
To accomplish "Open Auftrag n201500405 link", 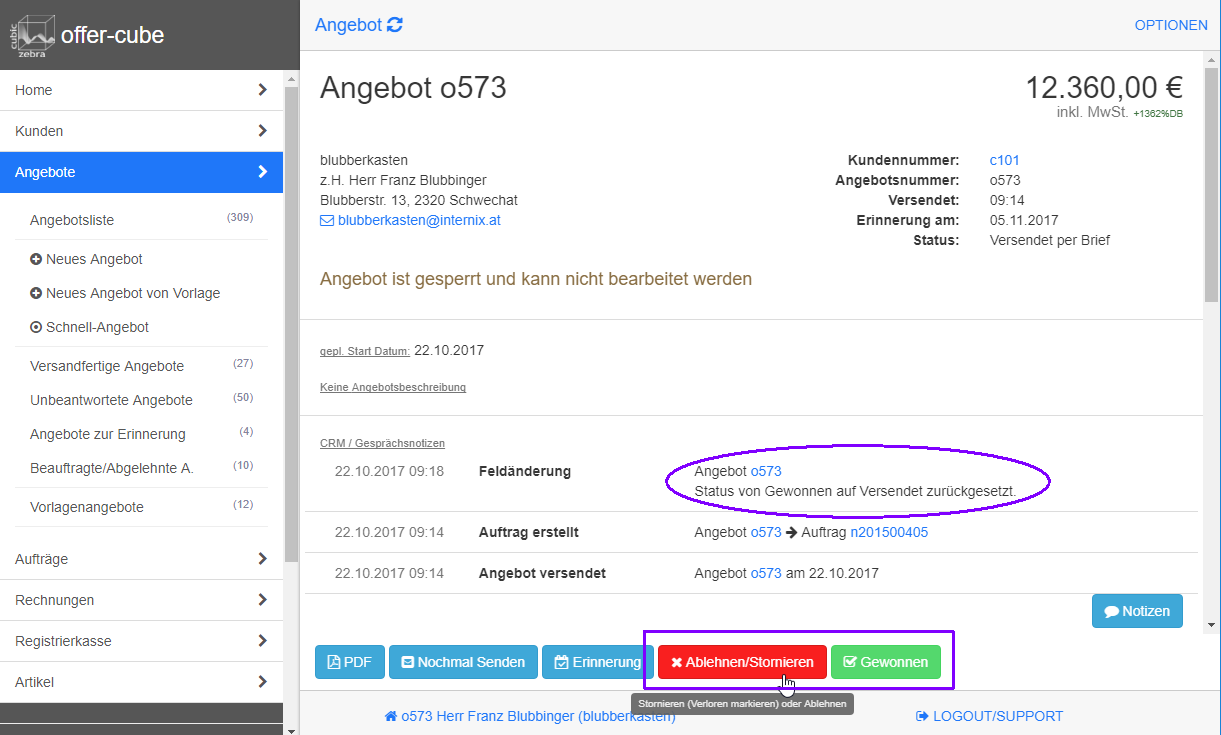I will pos(889,533).
